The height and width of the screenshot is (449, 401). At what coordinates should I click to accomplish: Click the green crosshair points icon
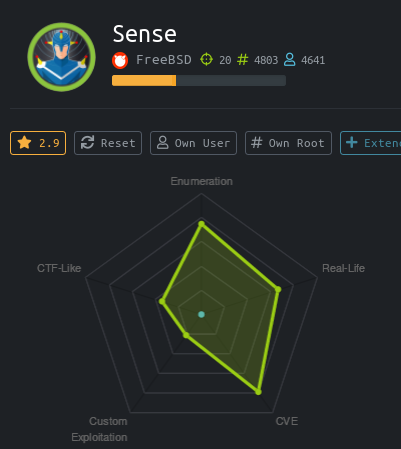point(206,60)
